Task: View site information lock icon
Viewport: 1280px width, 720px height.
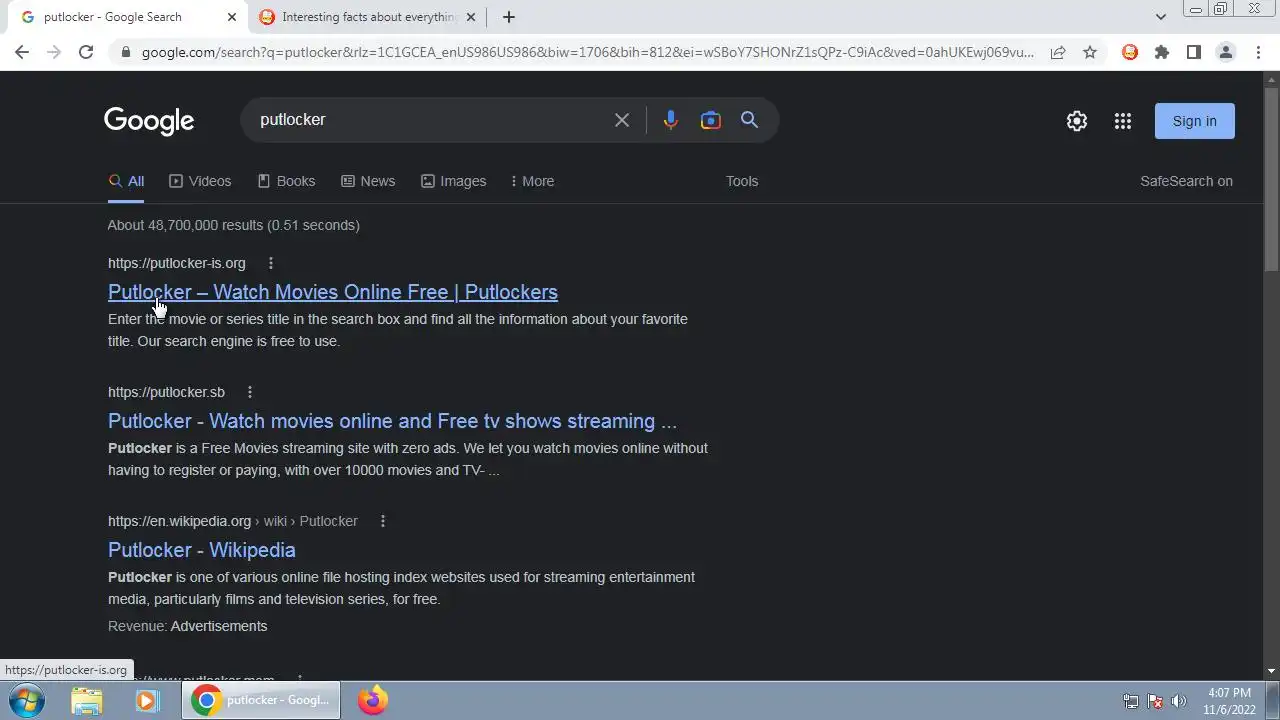Action: 124,52
